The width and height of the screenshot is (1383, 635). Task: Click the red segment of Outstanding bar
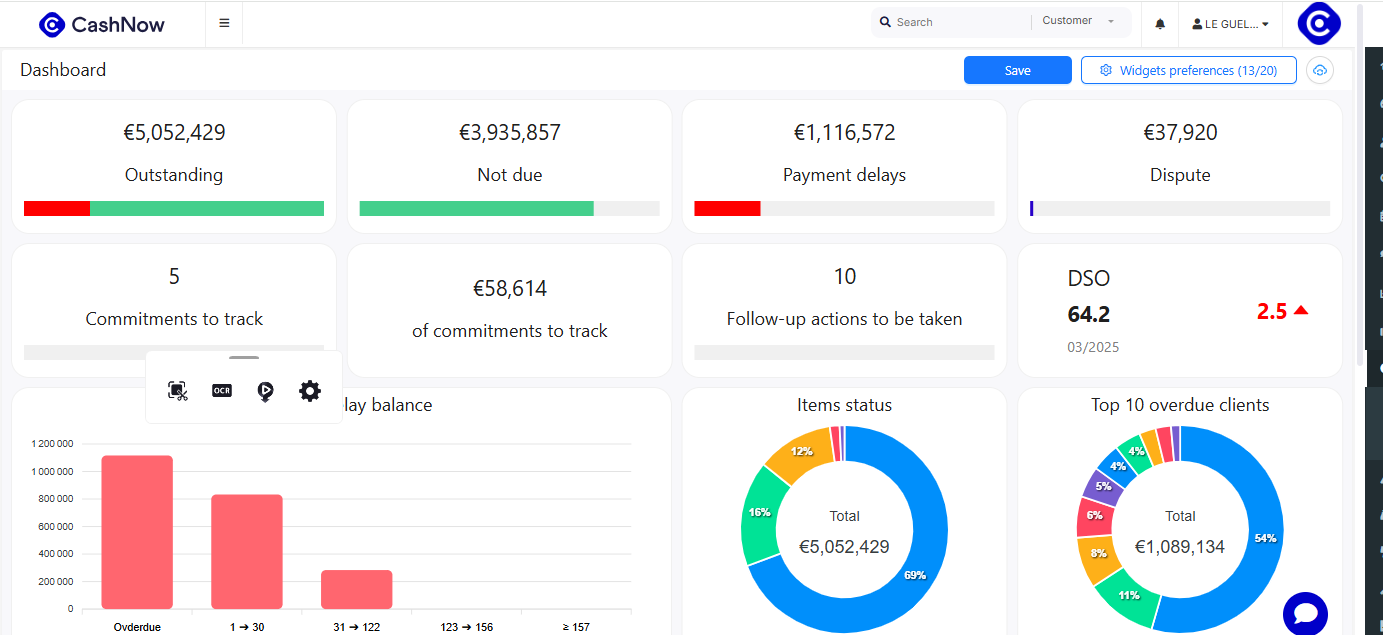tap(57, 208)
